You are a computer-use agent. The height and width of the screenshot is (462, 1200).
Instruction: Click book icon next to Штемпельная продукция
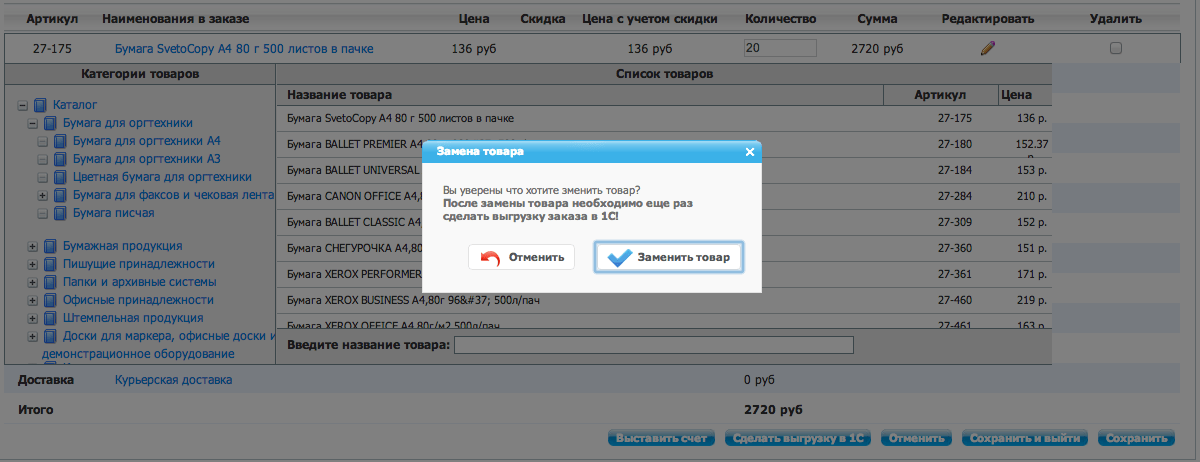tap(51, 318)
